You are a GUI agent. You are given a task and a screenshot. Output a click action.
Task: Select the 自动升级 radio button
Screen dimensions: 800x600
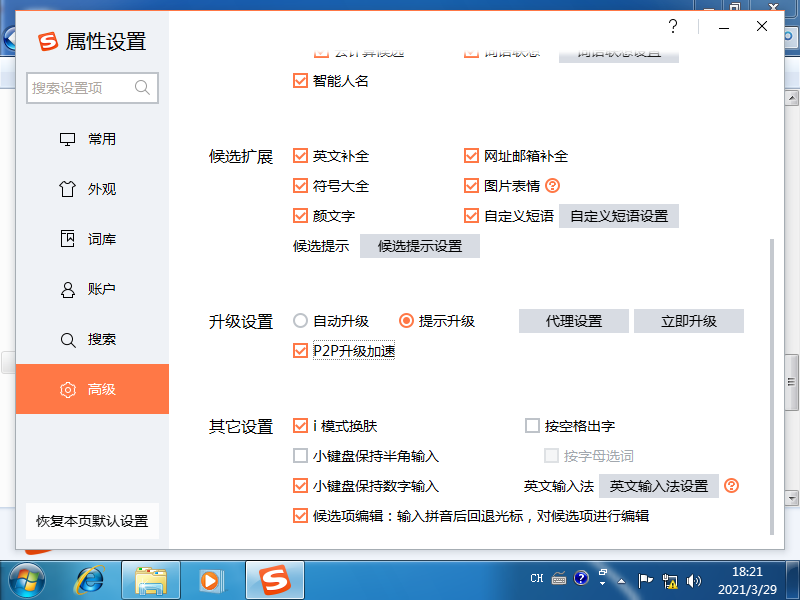click(x=301, y=321)
